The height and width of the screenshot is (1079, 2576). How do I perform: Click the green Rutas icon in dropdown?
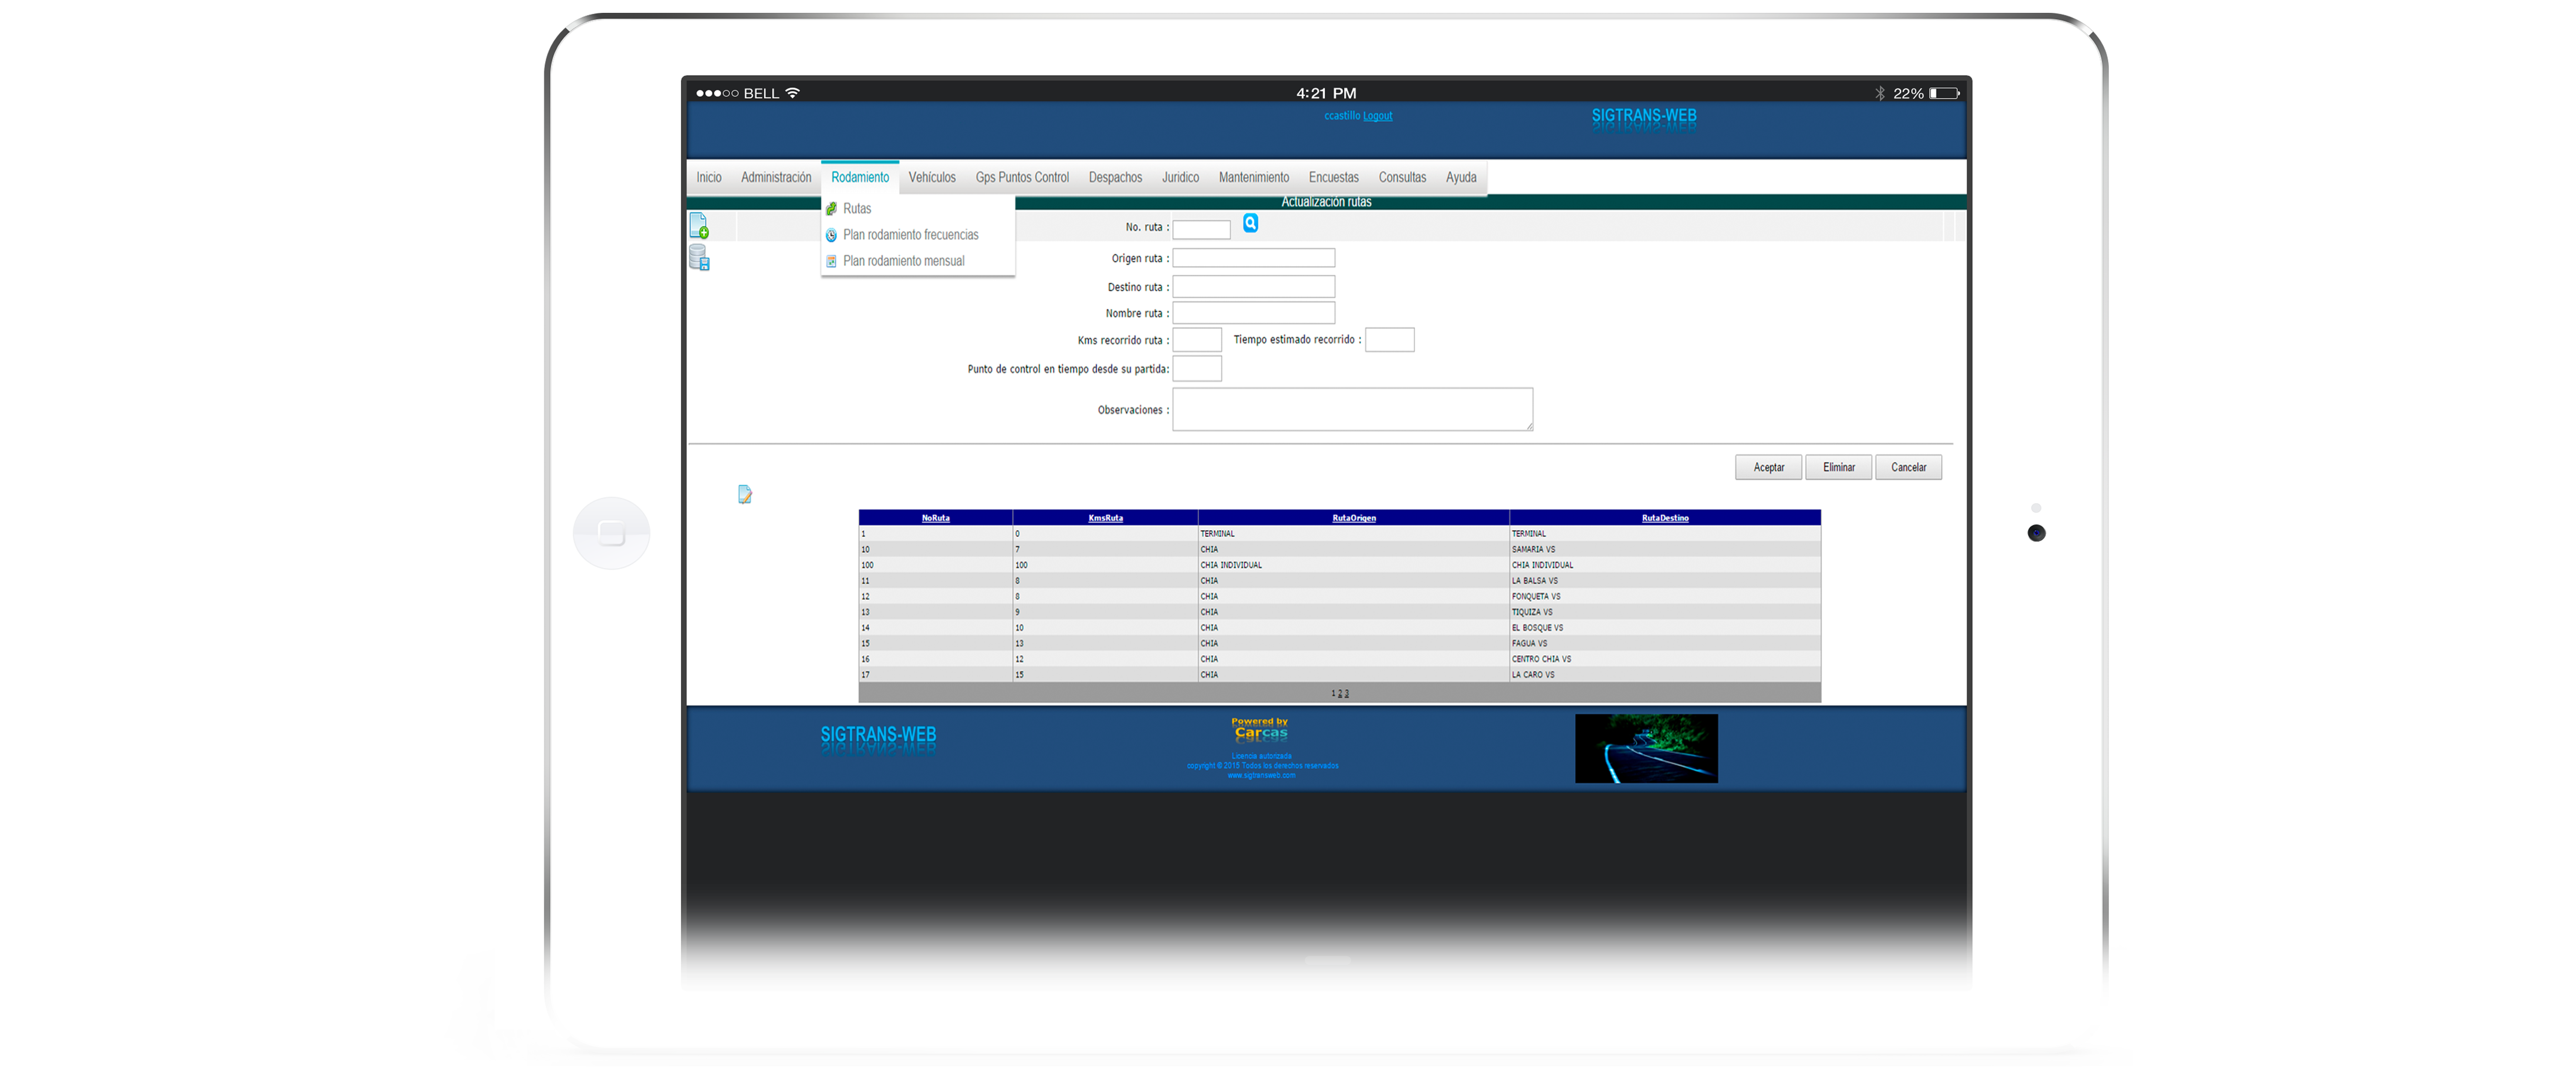click(831, 209)
